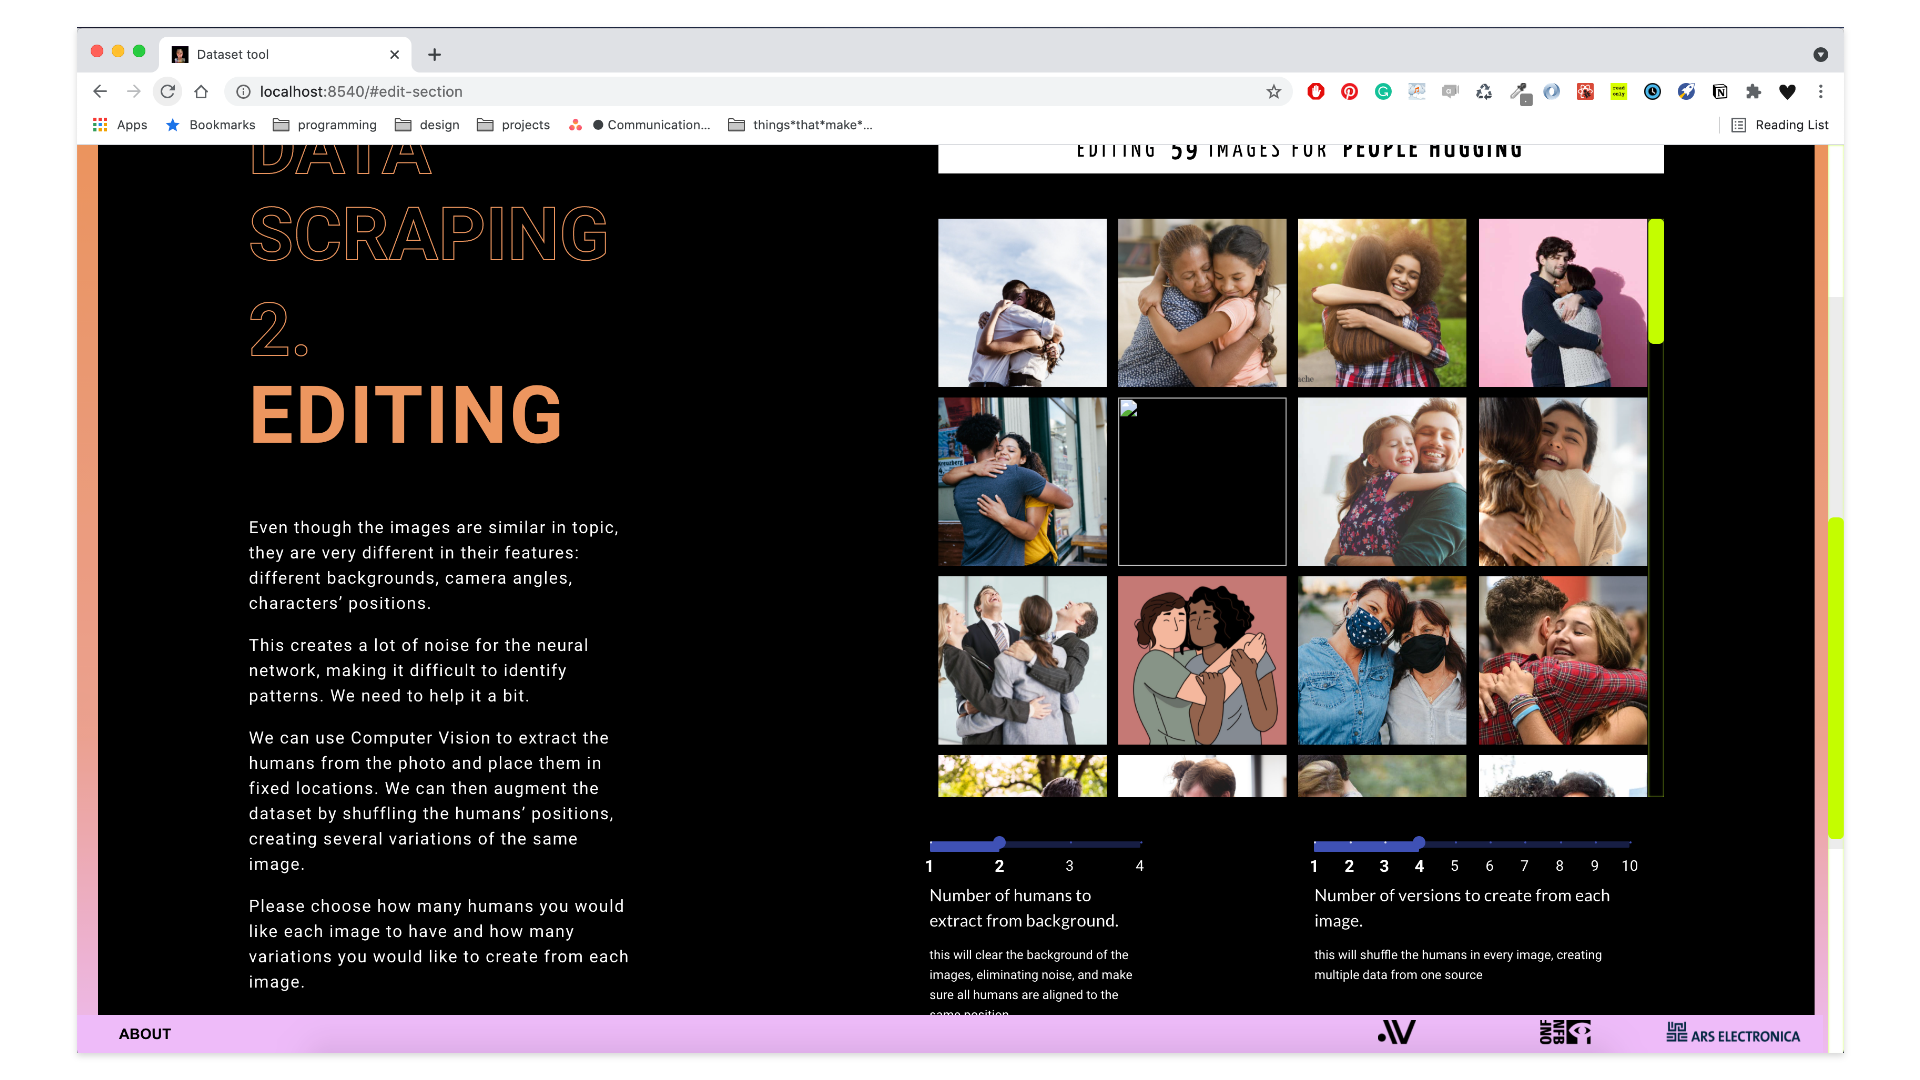
Task: Open the eyedropper color picker extension
Action: [1519, 93]
